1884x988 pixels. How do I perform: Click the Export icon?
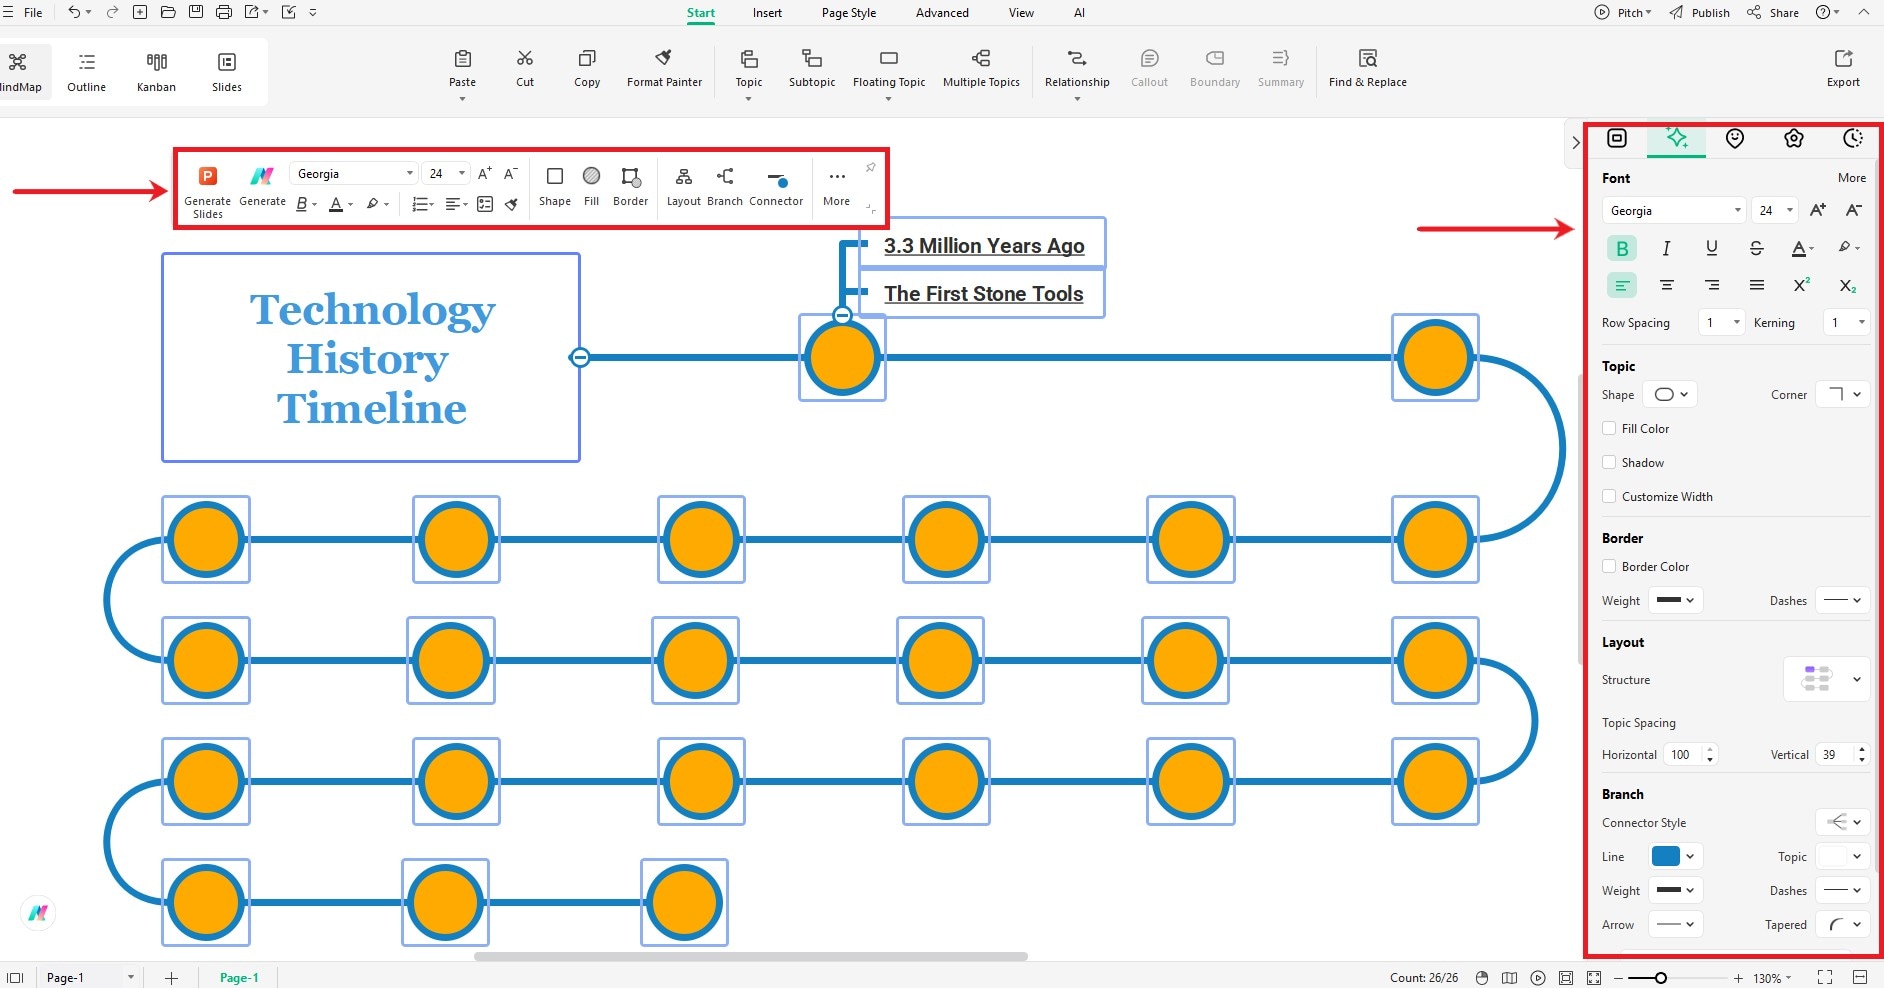1843,59
